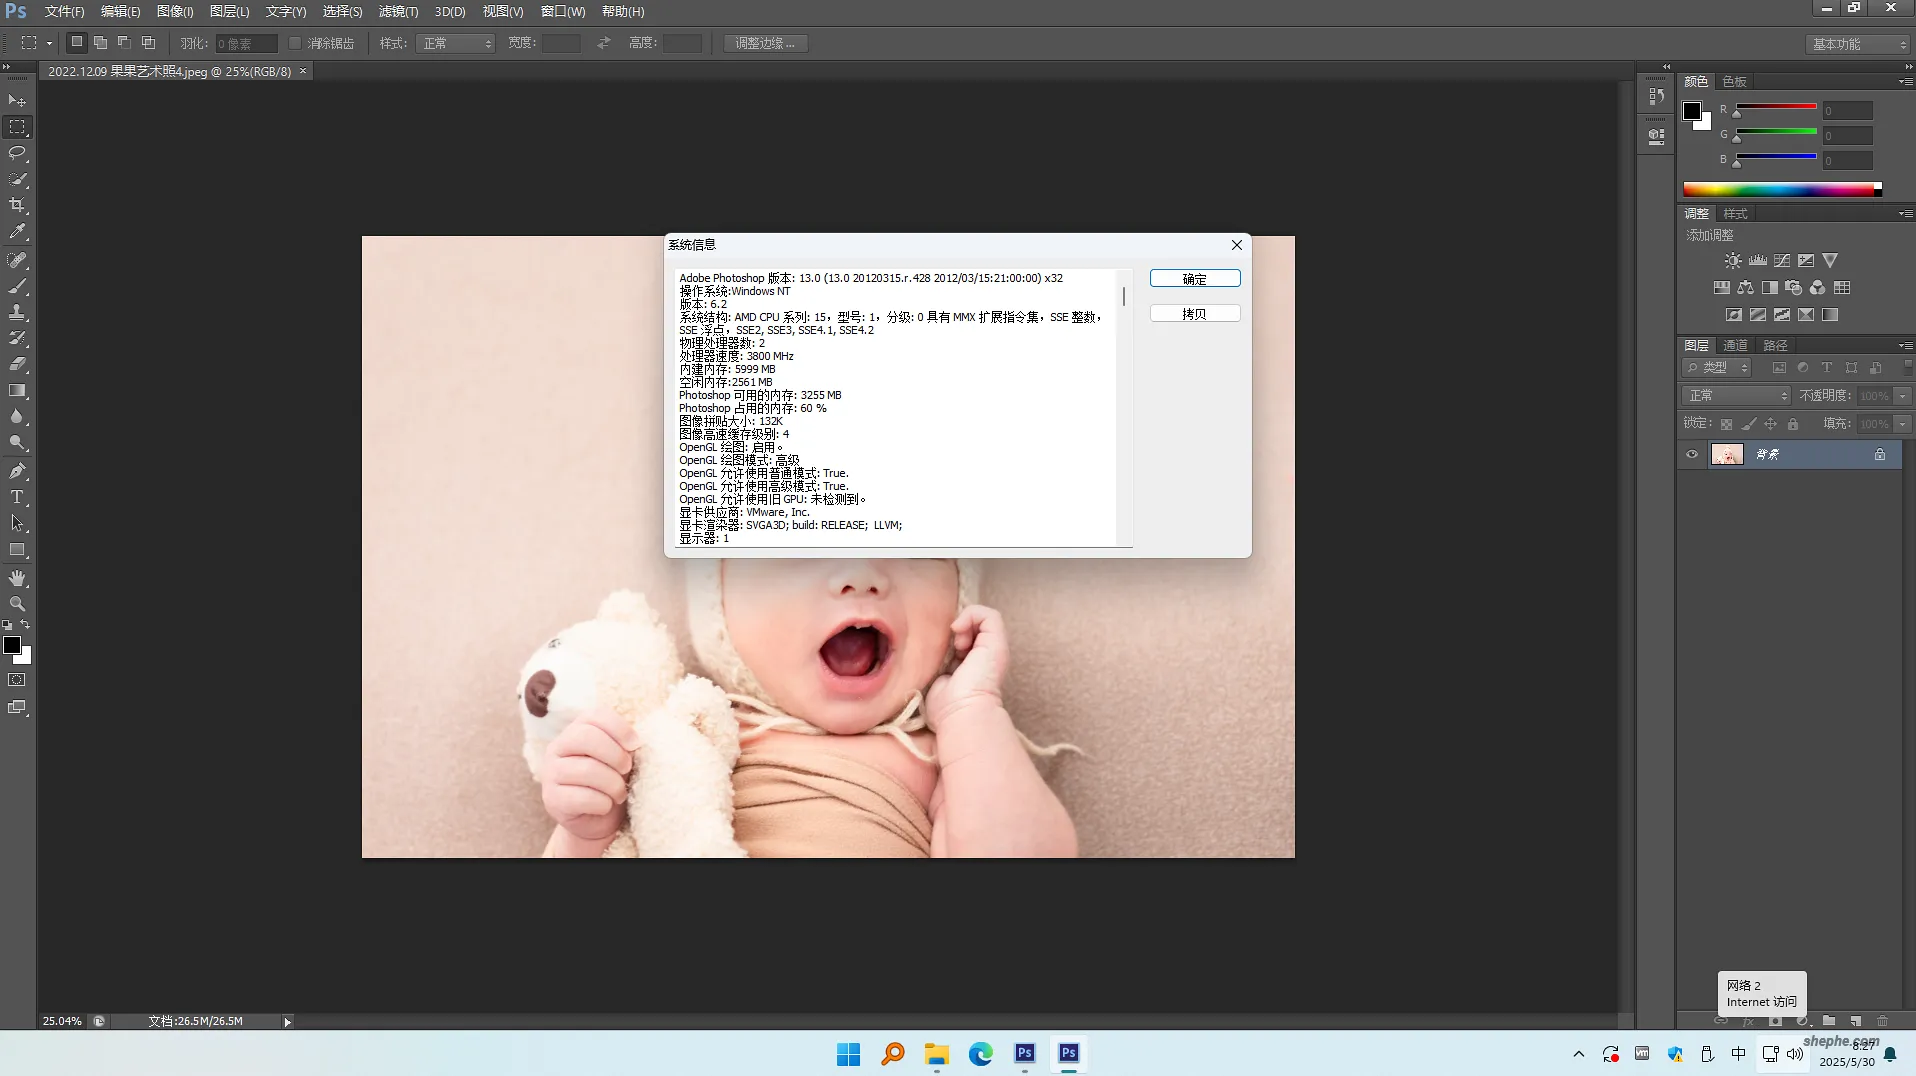The height and width of the screenshot is (1076, 1916).
Task: Enable the transparency lock on layers
Action: click(1728, 423)
